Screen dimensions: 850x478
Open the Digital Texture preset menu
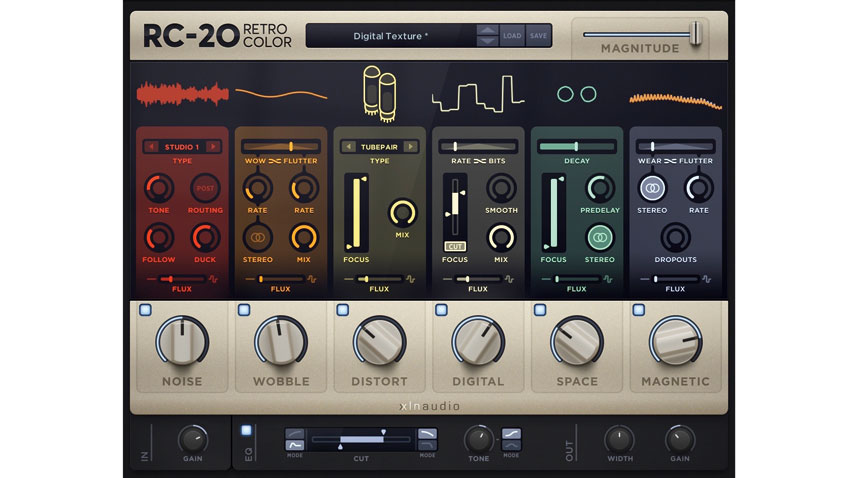tap(391, 36)
